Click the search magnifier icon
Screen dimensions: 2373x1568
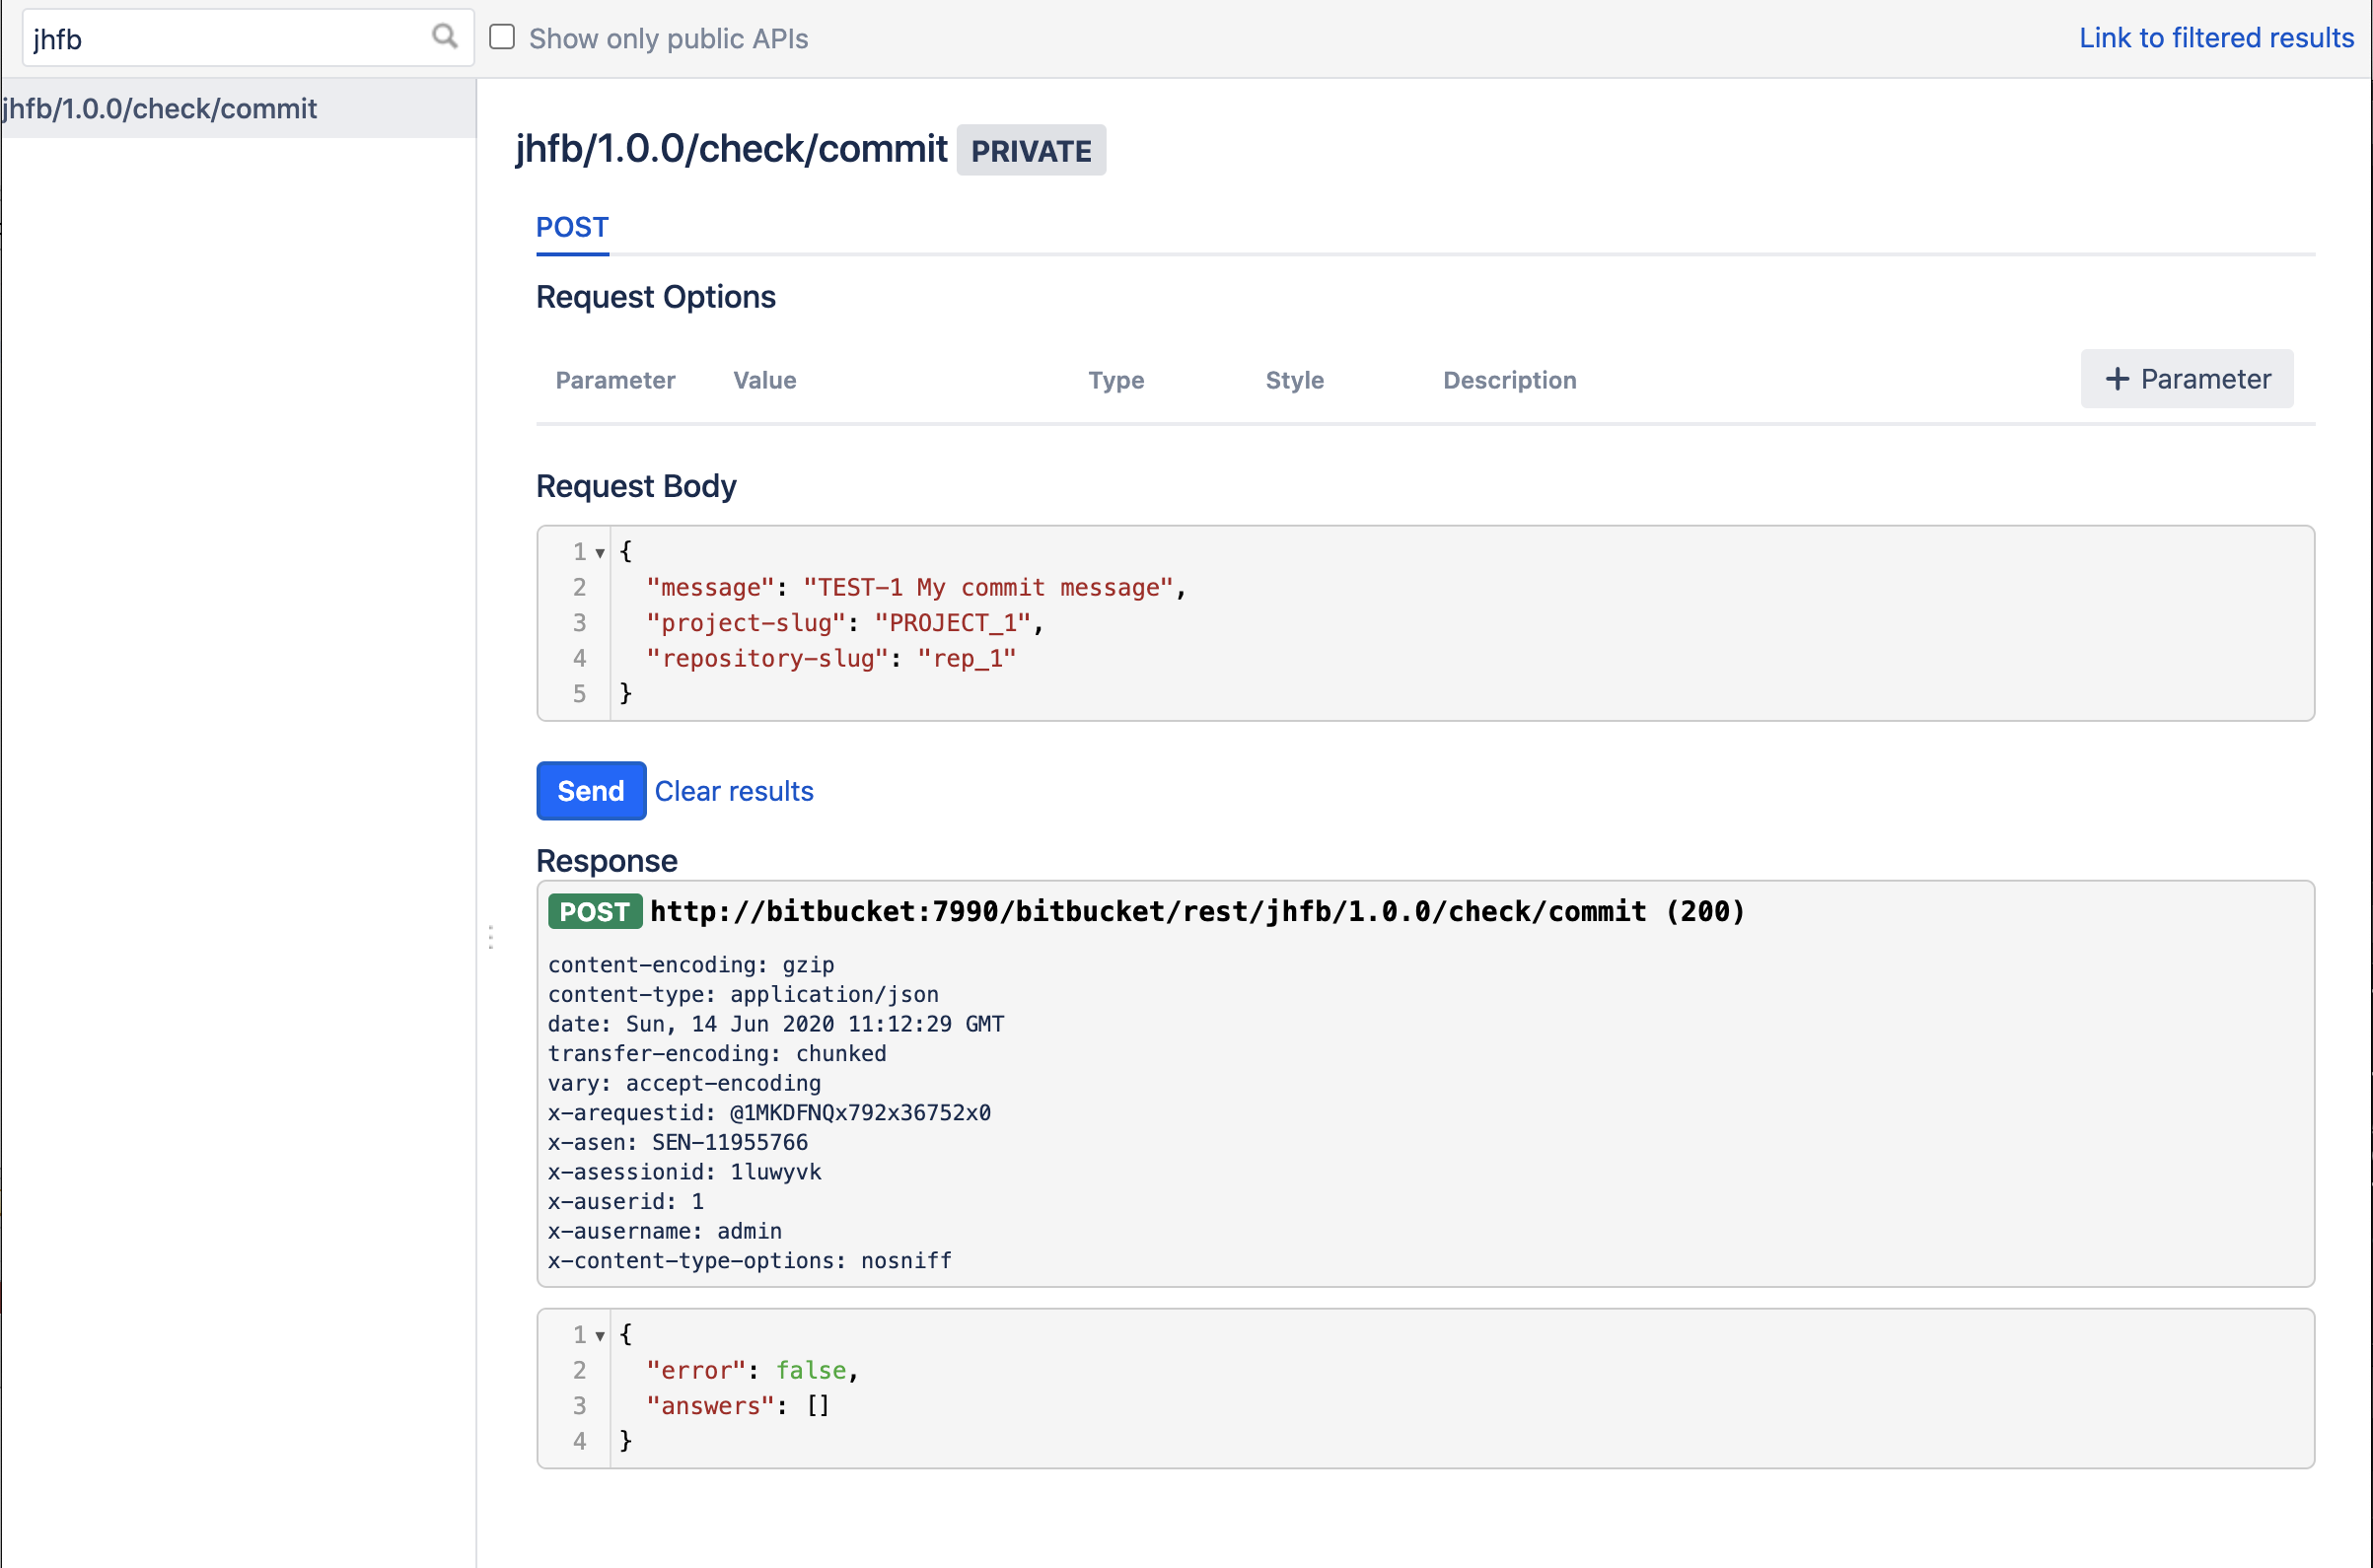click(444, 37)
